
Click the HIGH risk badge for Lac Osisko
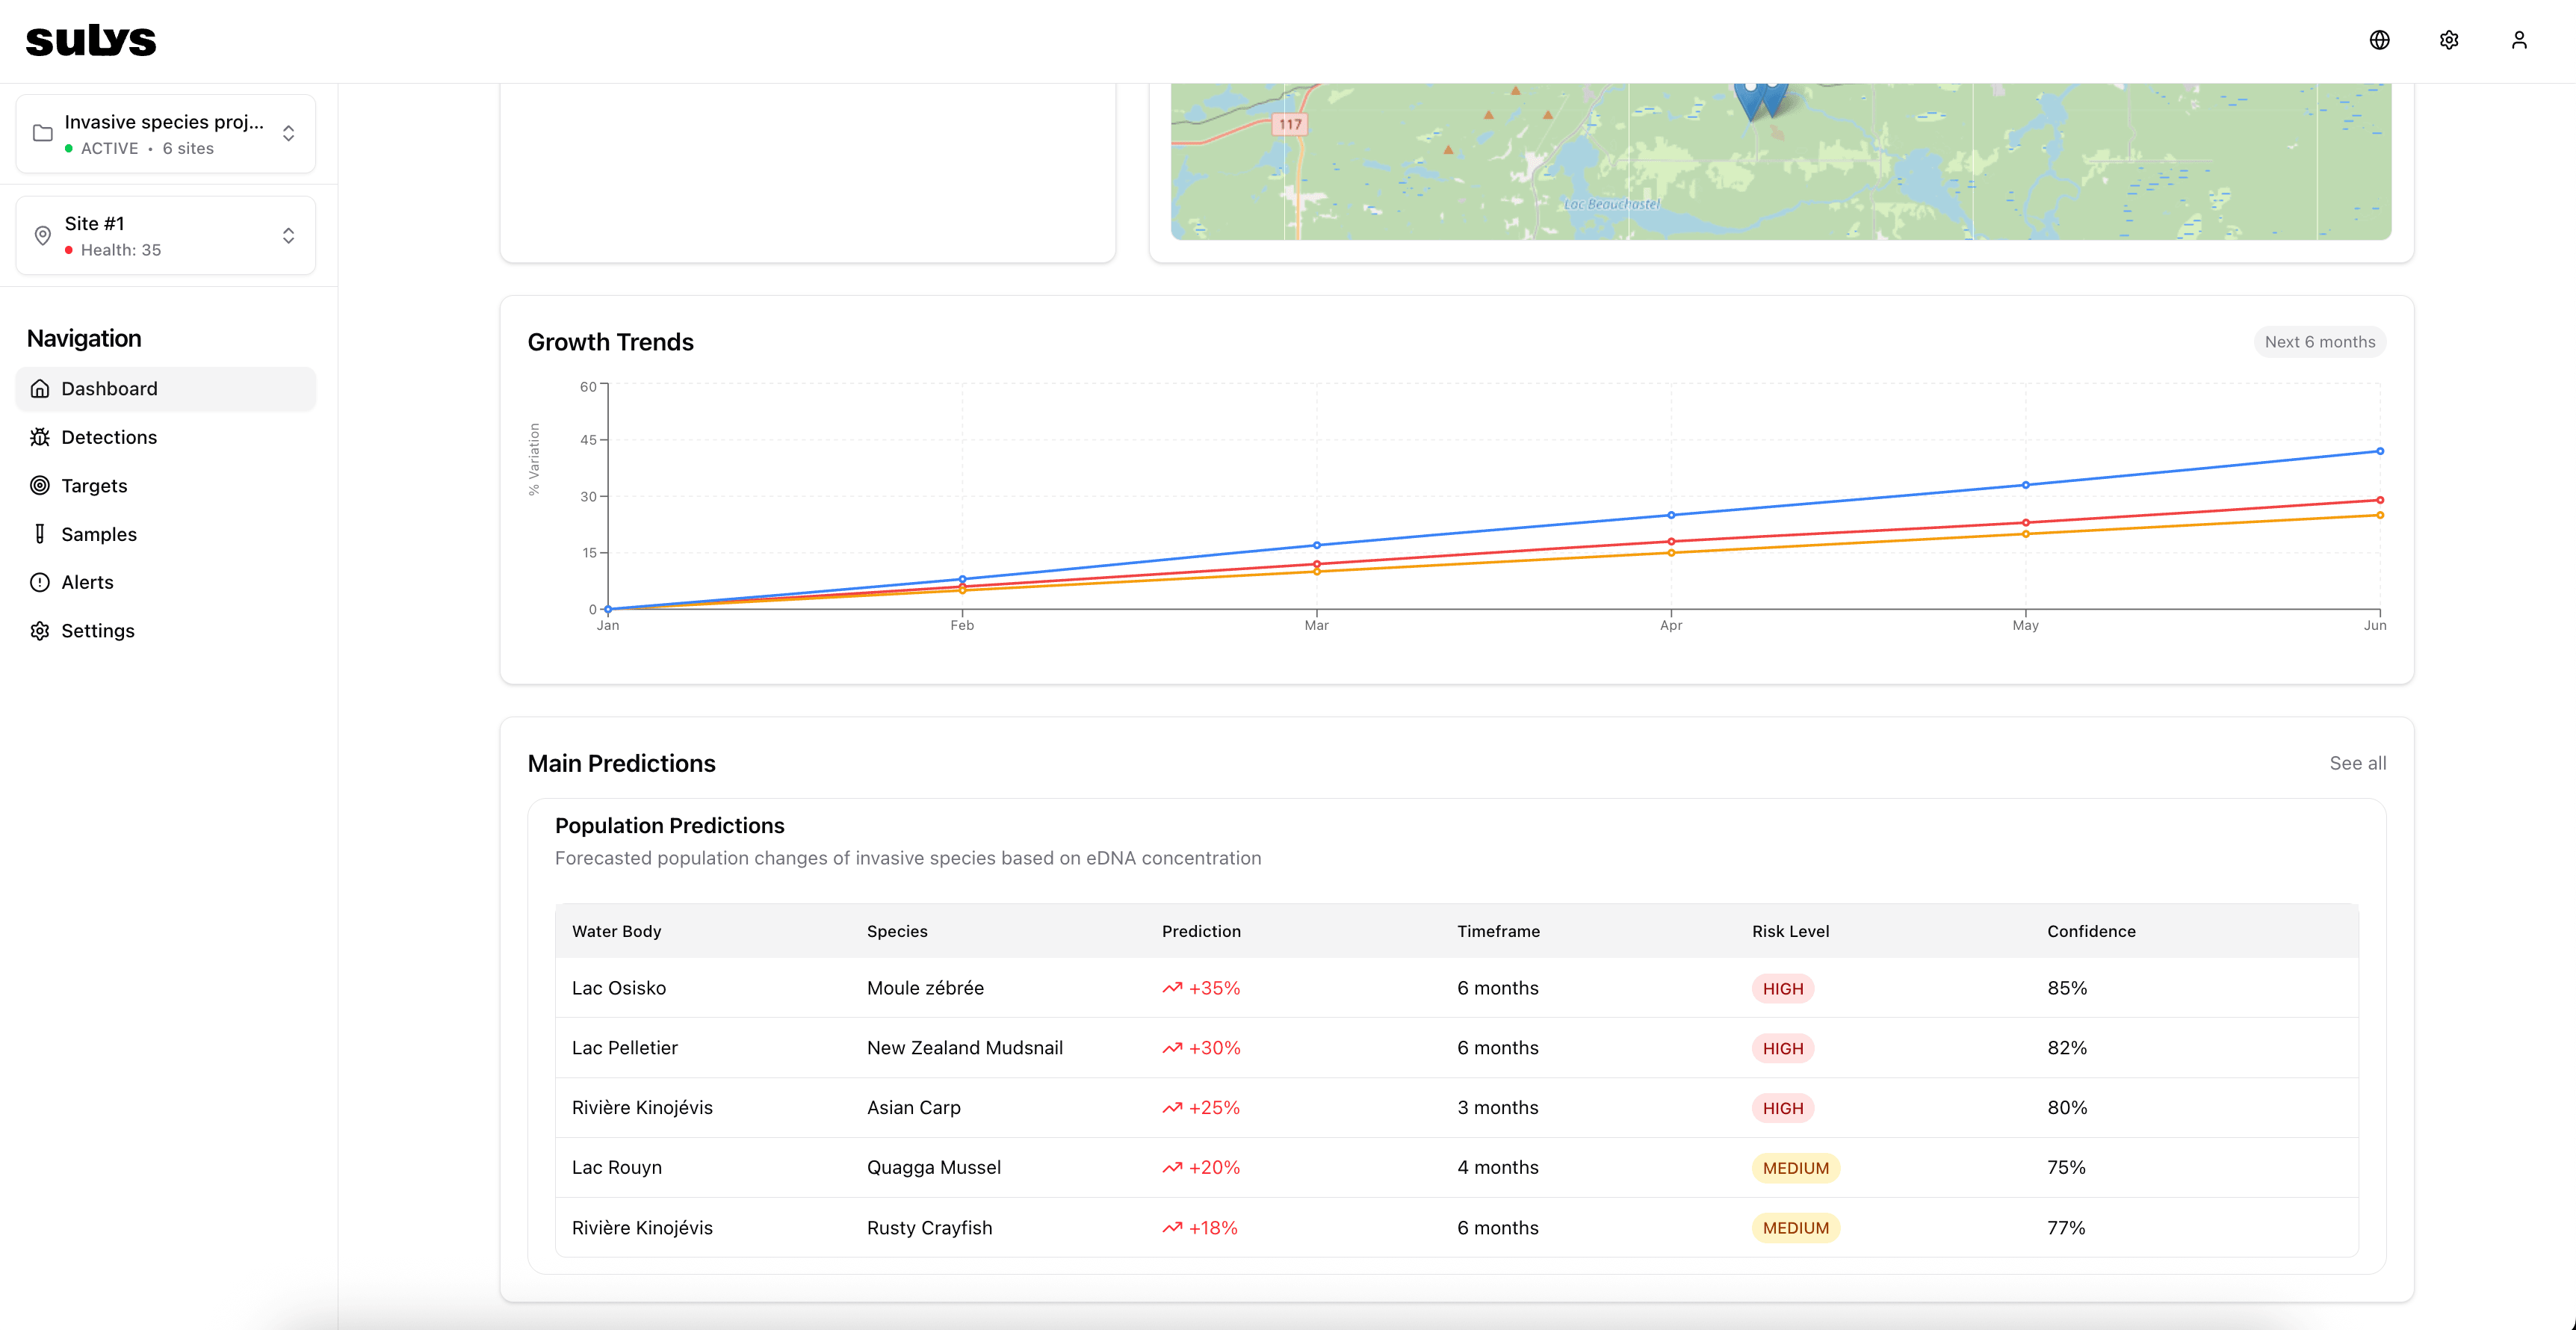click(x=1783, y=988)
